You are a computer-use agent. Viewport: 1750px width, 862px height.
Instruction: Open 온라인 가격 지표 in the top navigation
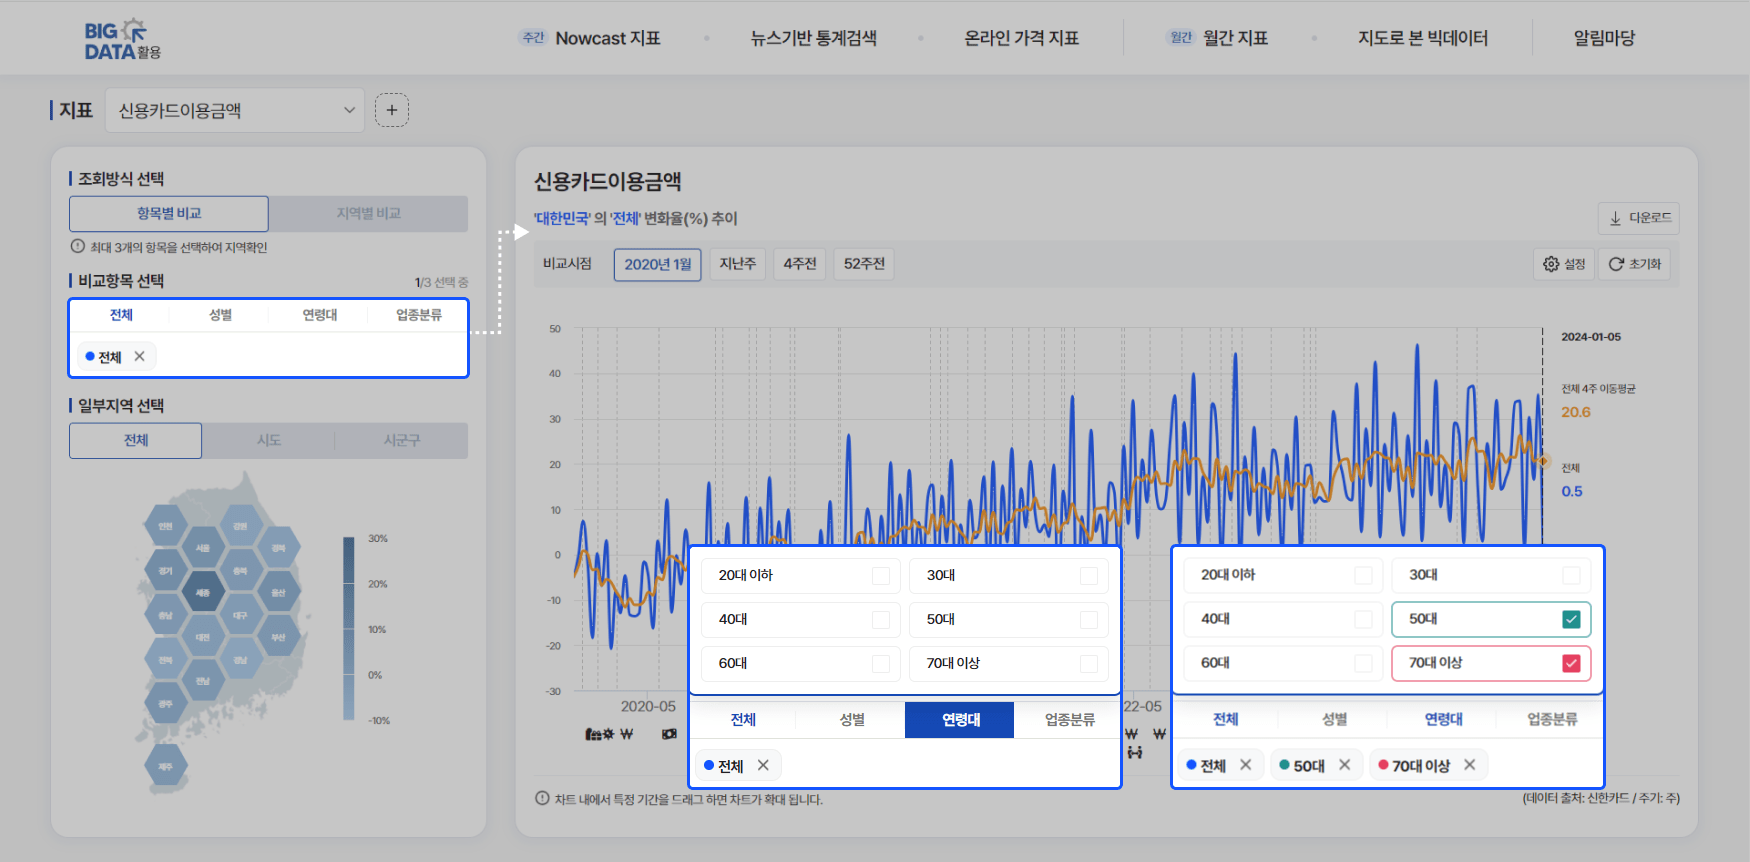[1021, 38]
